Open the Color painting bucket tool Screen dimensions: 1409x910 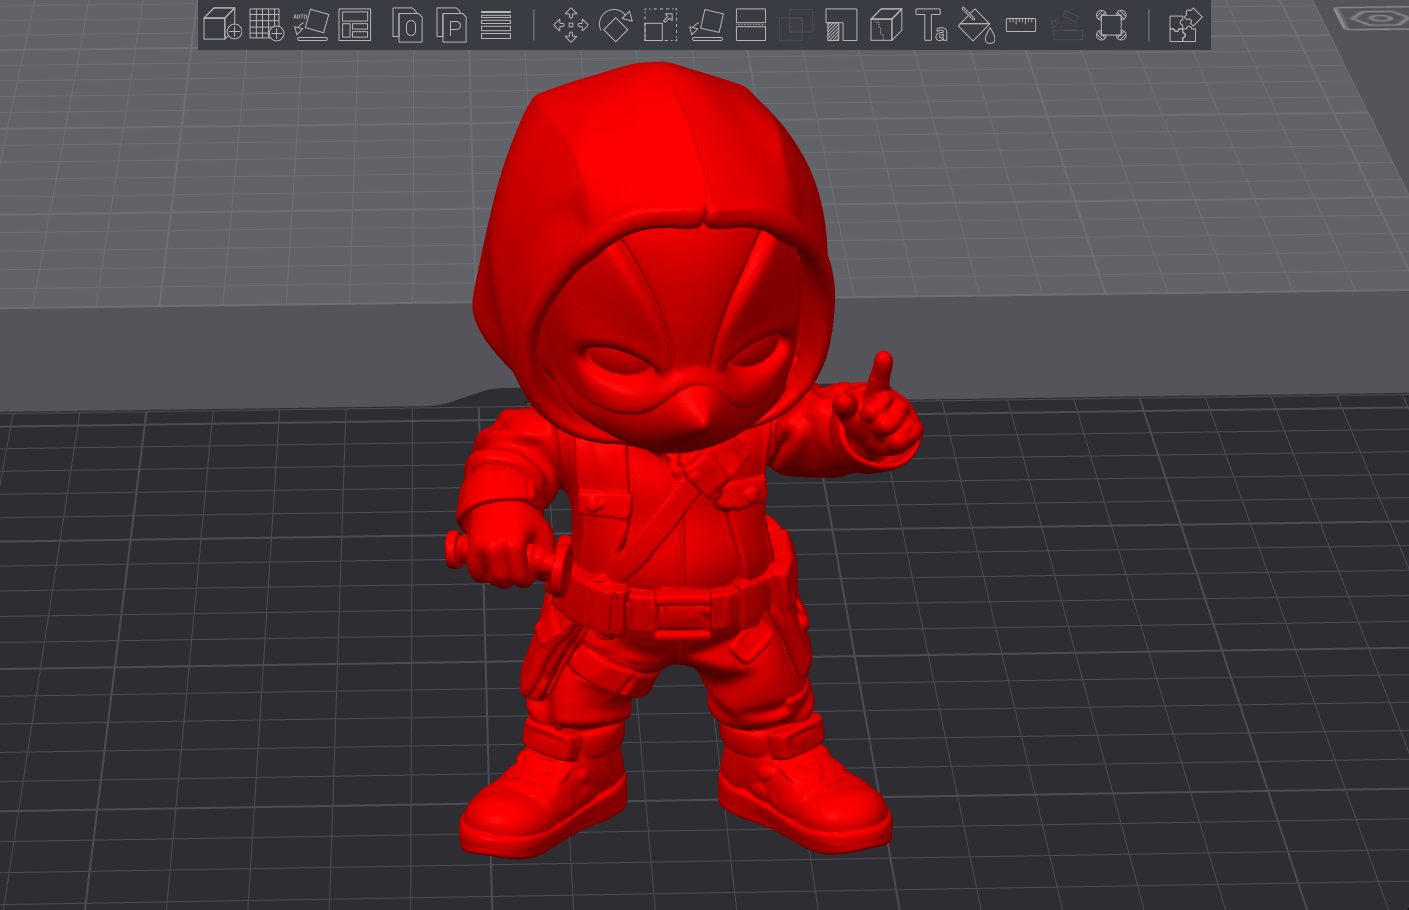[976, 24]
